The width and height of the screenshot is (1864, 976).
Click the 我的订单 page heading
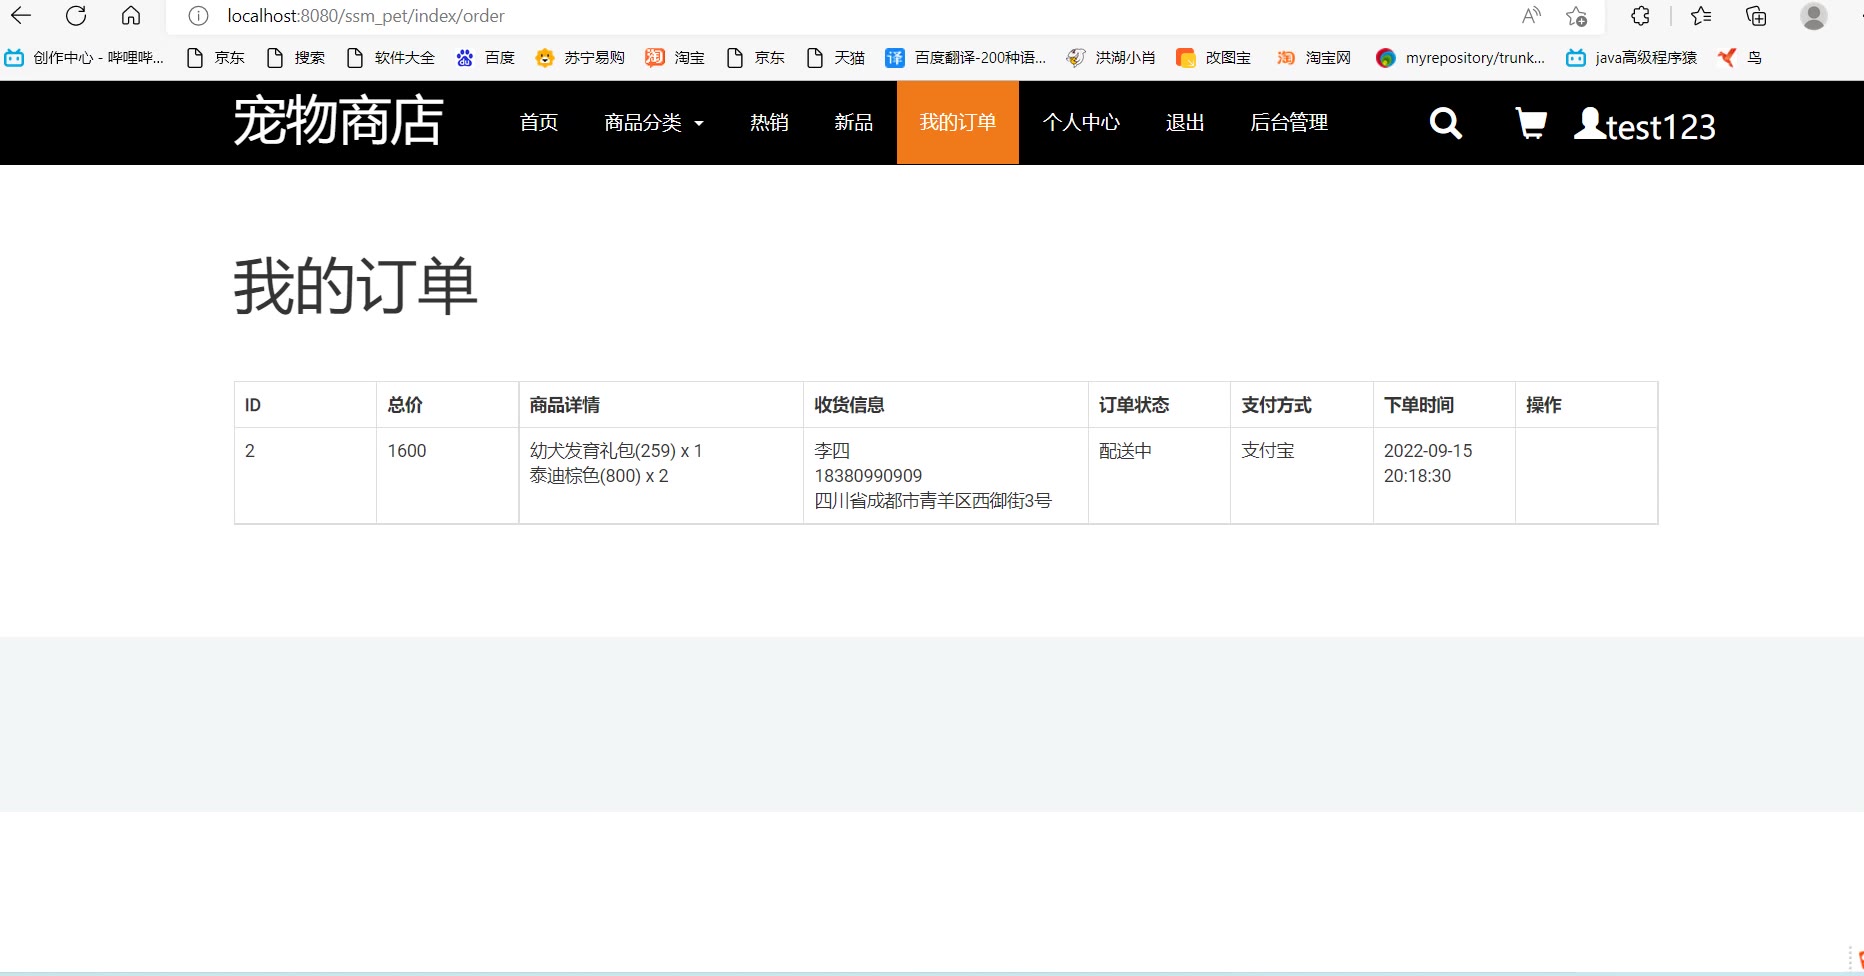tap(356, 286)
